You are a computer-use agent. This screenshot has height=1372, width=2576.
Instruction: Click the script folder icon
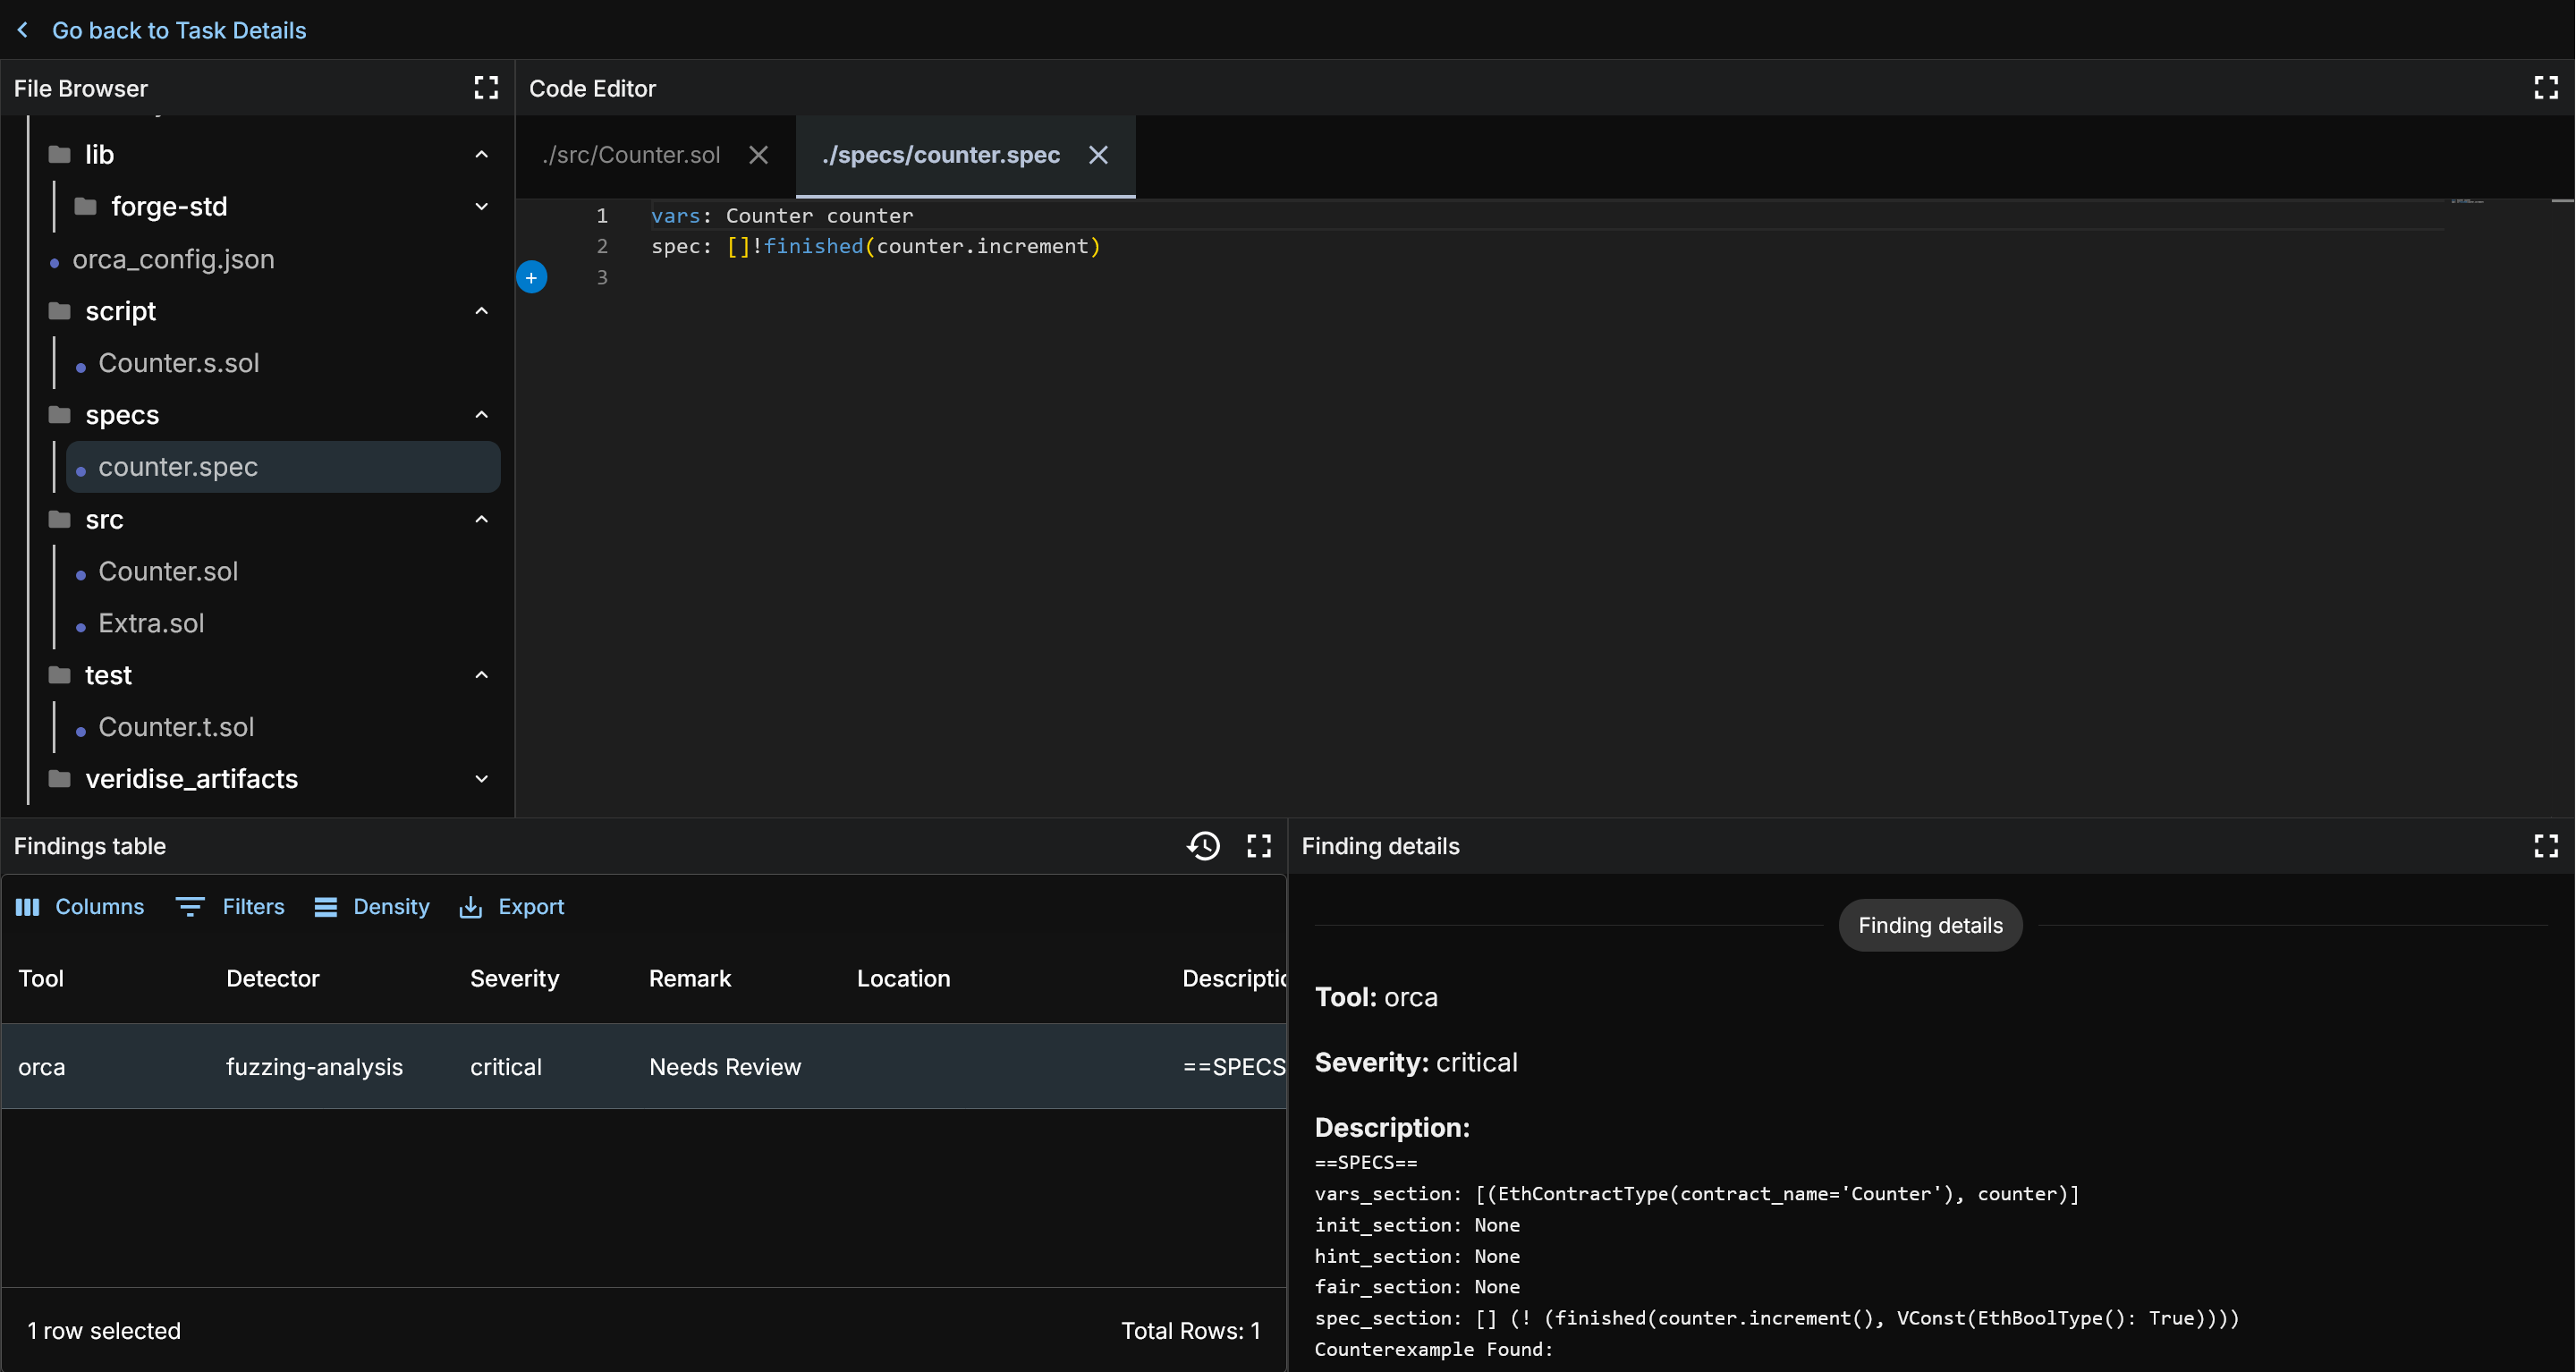click(60, 311)
